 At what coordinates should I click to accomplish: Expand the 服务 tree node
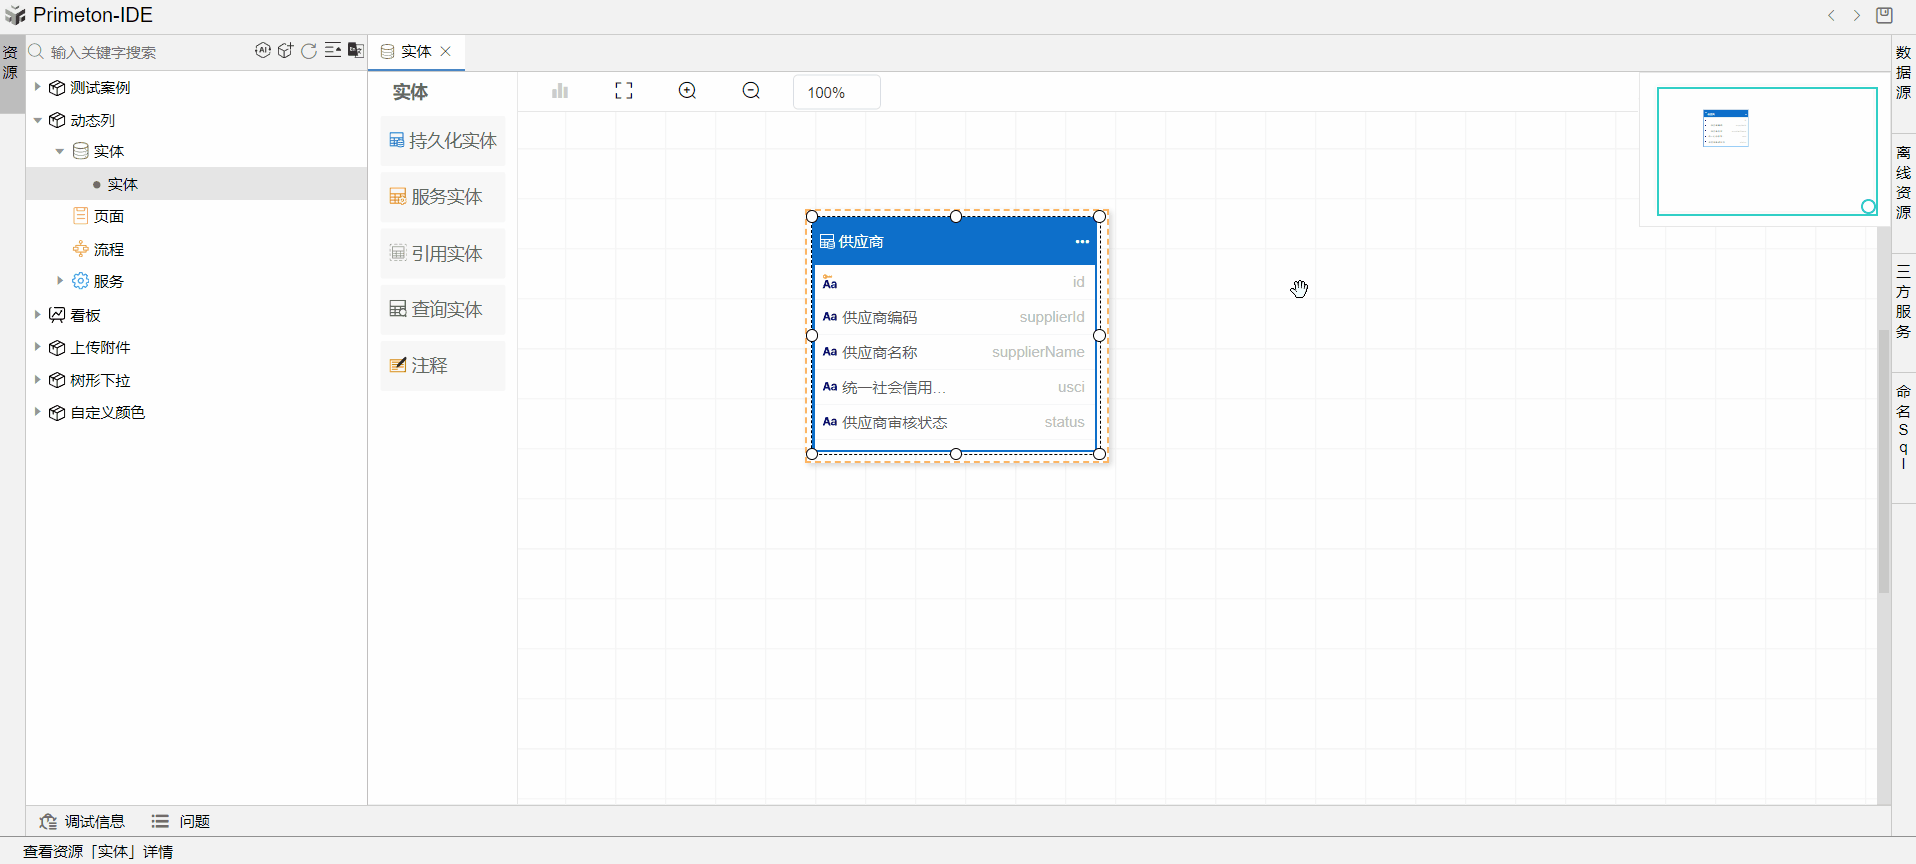pyautogui.click(x=60, y=281)
